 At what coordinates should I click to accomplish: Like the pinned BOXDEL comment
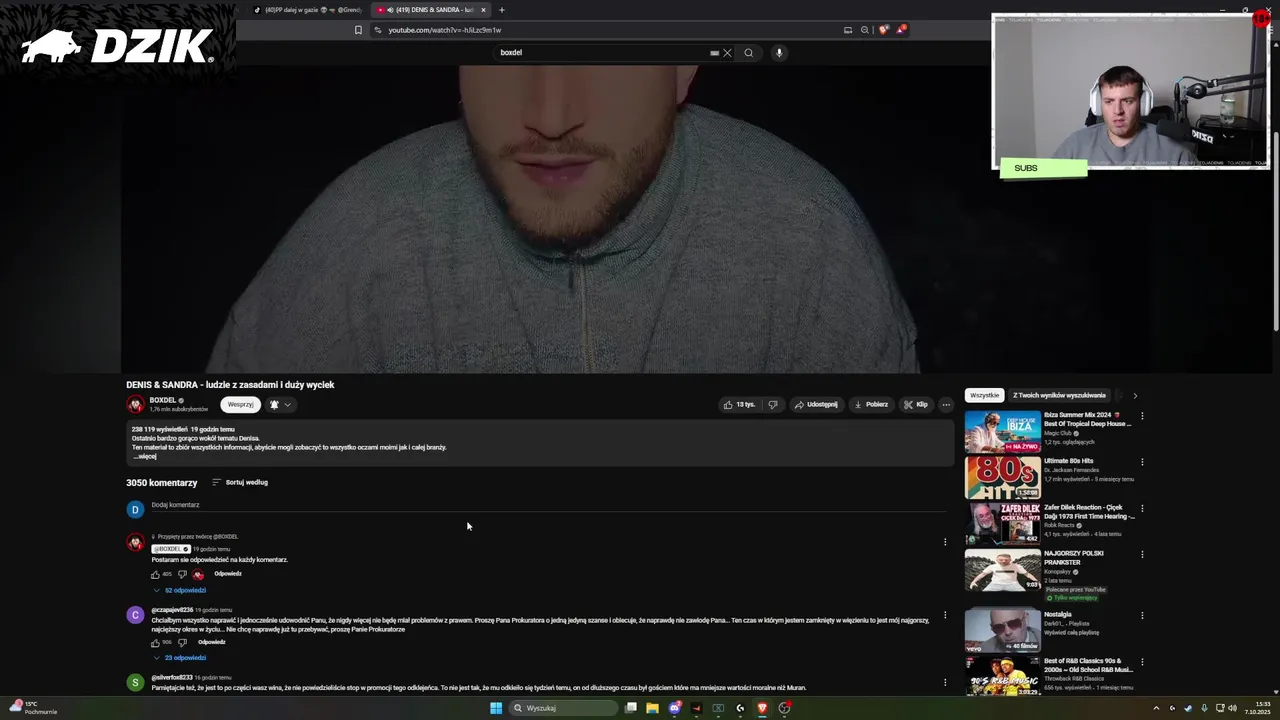155,574
